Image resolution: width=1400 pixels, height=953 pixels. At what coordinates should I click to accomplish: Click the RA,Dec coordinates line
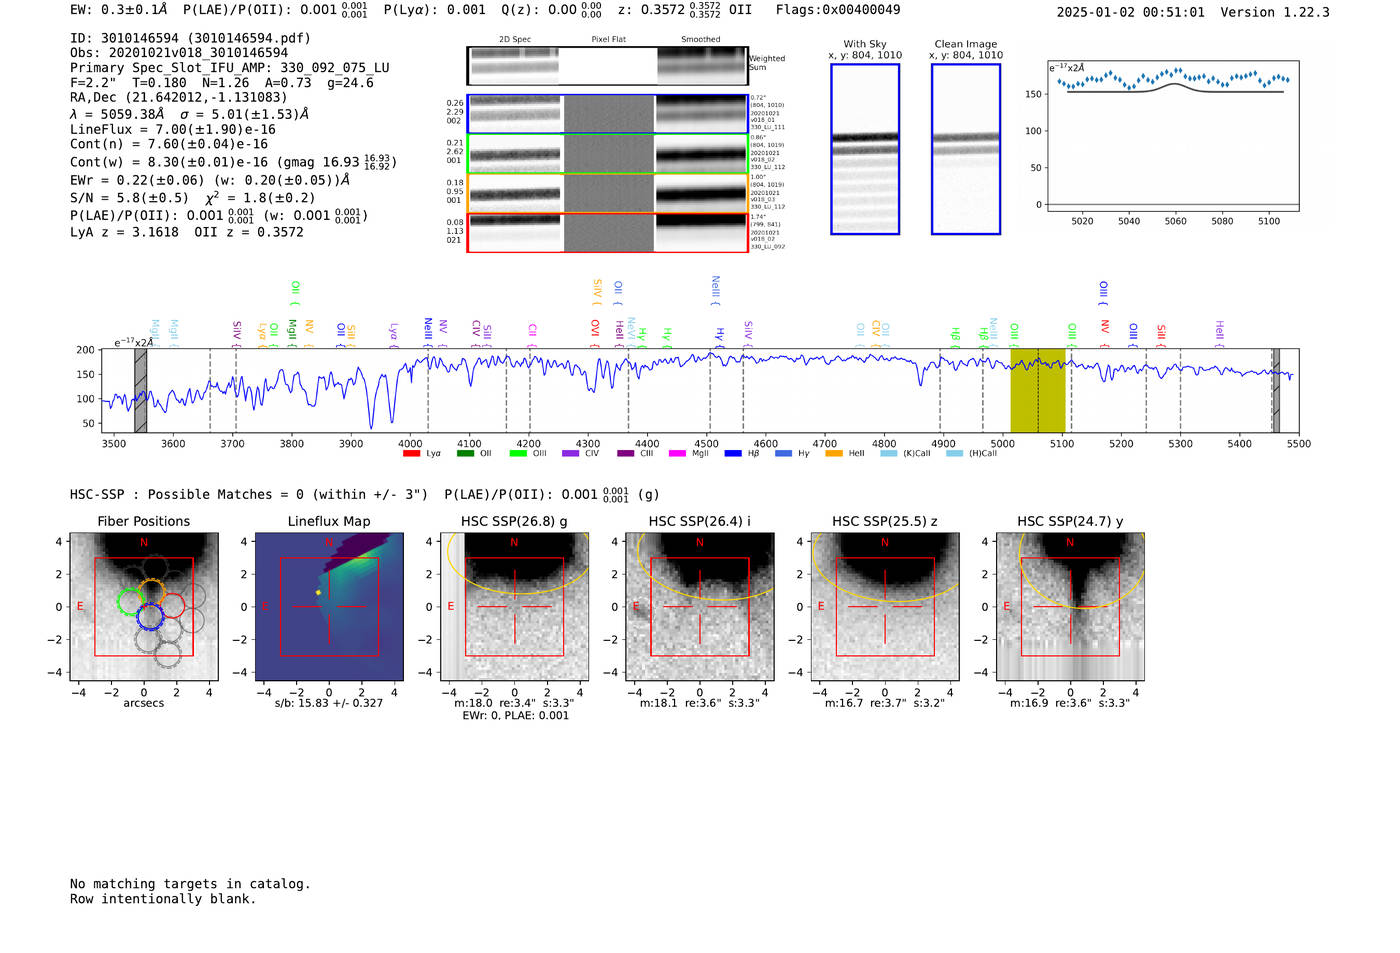(x=178, y=98)
